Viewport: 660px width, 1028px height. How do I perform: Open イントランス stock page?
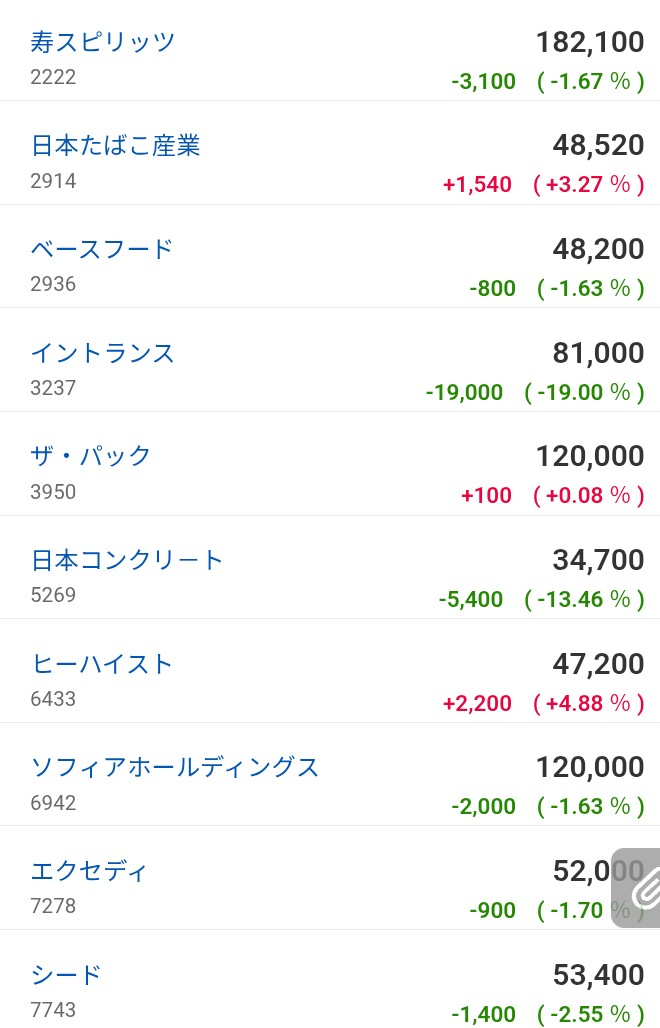point(102,353)
